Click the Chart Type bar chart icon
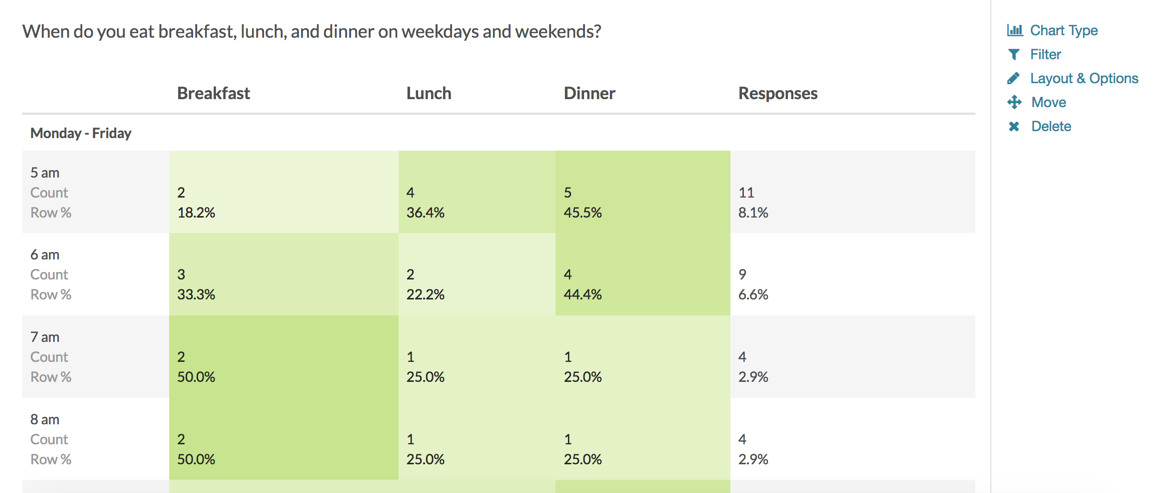 click(x=1014, y=30)
